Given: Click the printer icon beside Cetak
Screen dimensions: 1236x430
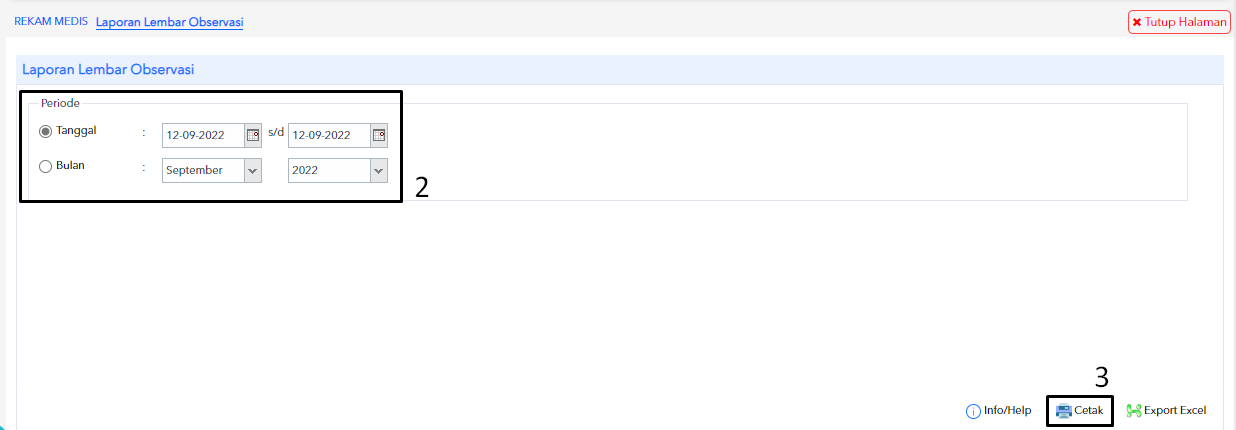Looking at the screenshot, I should (1063, 411).
